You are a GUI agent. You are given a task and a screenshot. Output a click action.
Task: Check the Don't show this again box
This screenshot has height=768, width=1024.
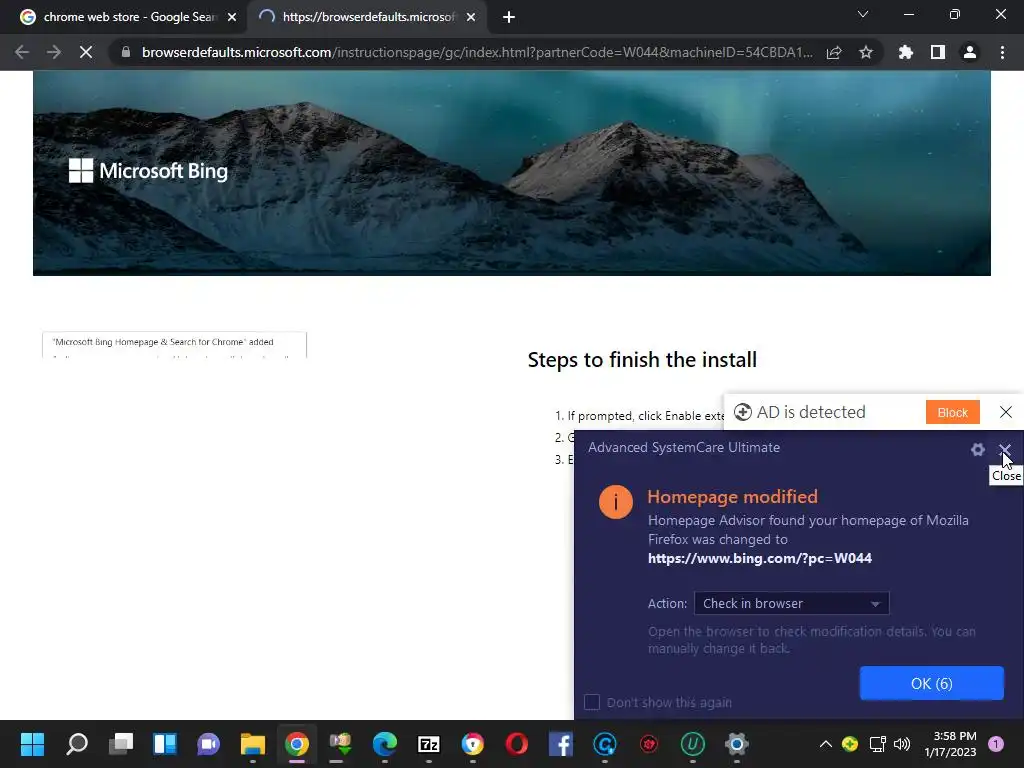(x=592, y=702)
